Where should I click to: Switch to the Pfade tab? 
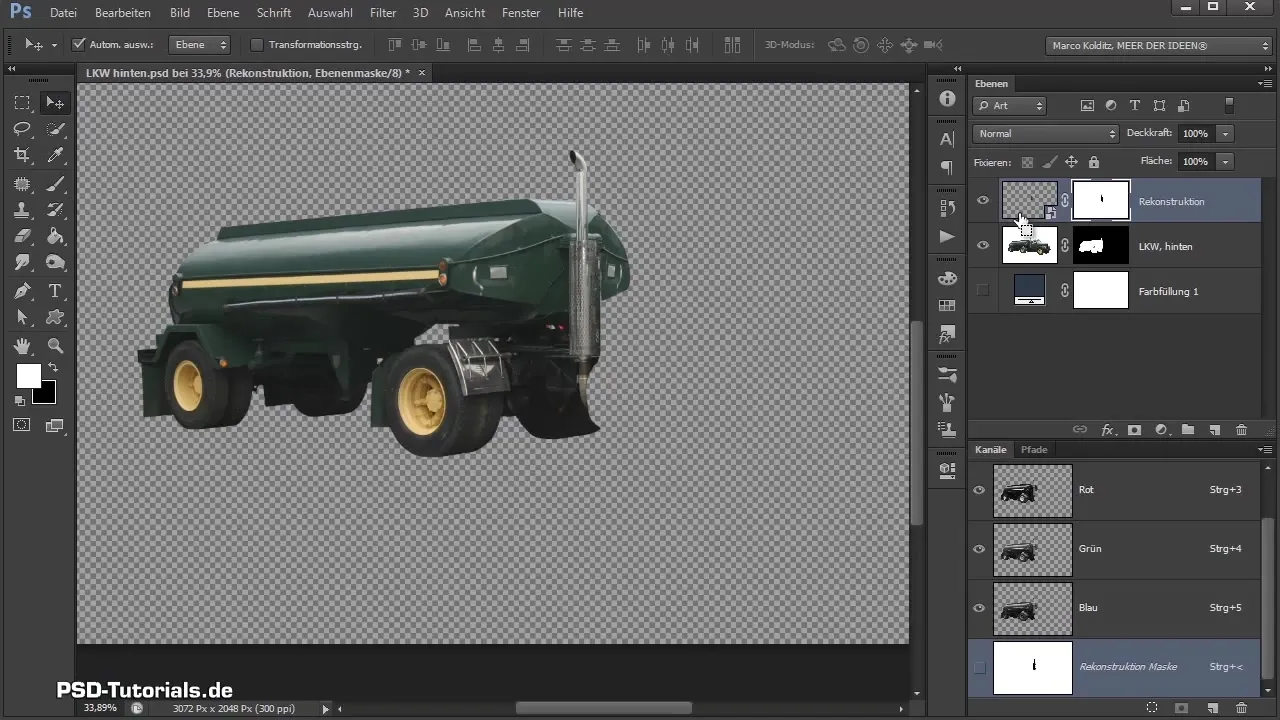(1034, 450)
